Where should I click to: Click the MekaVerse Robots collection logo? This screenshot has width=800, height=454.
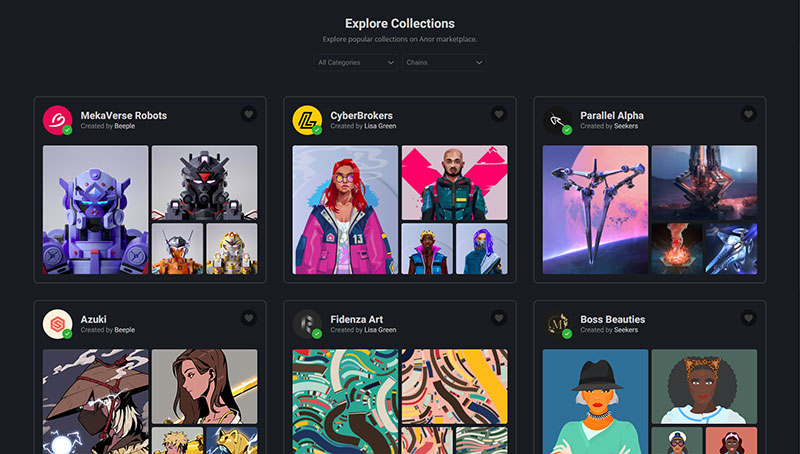(57, 120)
